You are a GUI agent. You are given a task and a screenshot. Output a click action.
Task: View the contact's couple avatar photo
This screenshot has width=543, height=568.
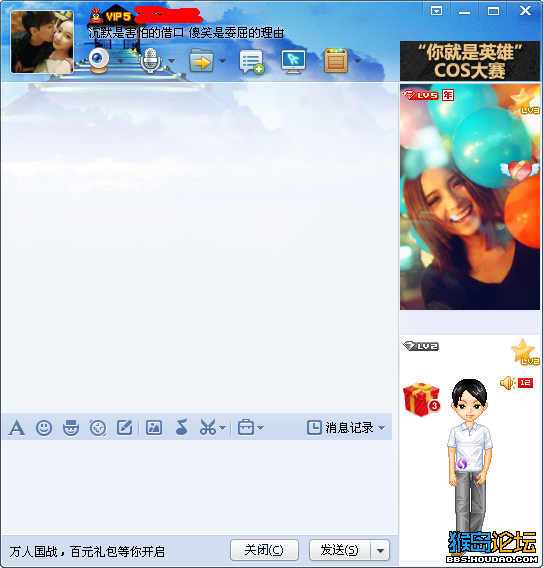42,42
